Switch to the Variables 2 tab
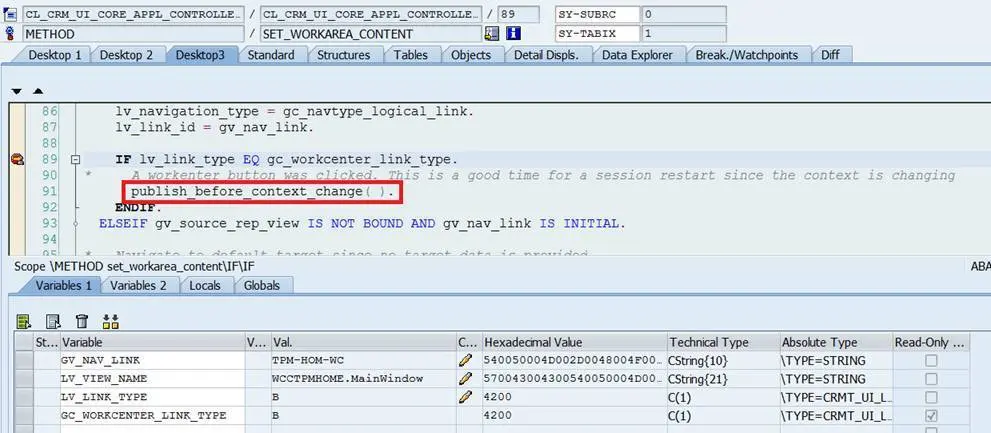This screenshot has width=991, height=433. pos(138,286)
